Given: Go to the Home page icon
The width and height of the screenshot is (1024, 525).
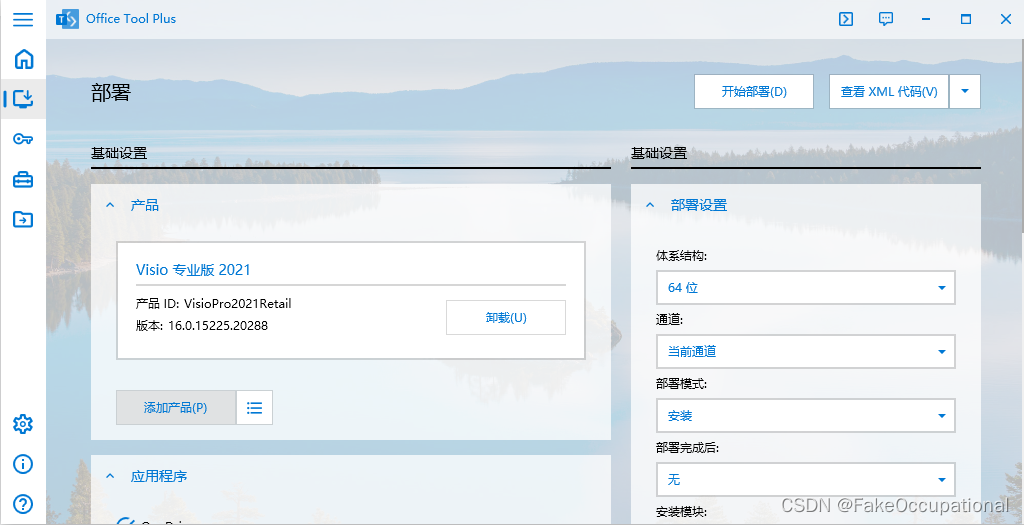Looking at the screenshot, I should 24,59.
